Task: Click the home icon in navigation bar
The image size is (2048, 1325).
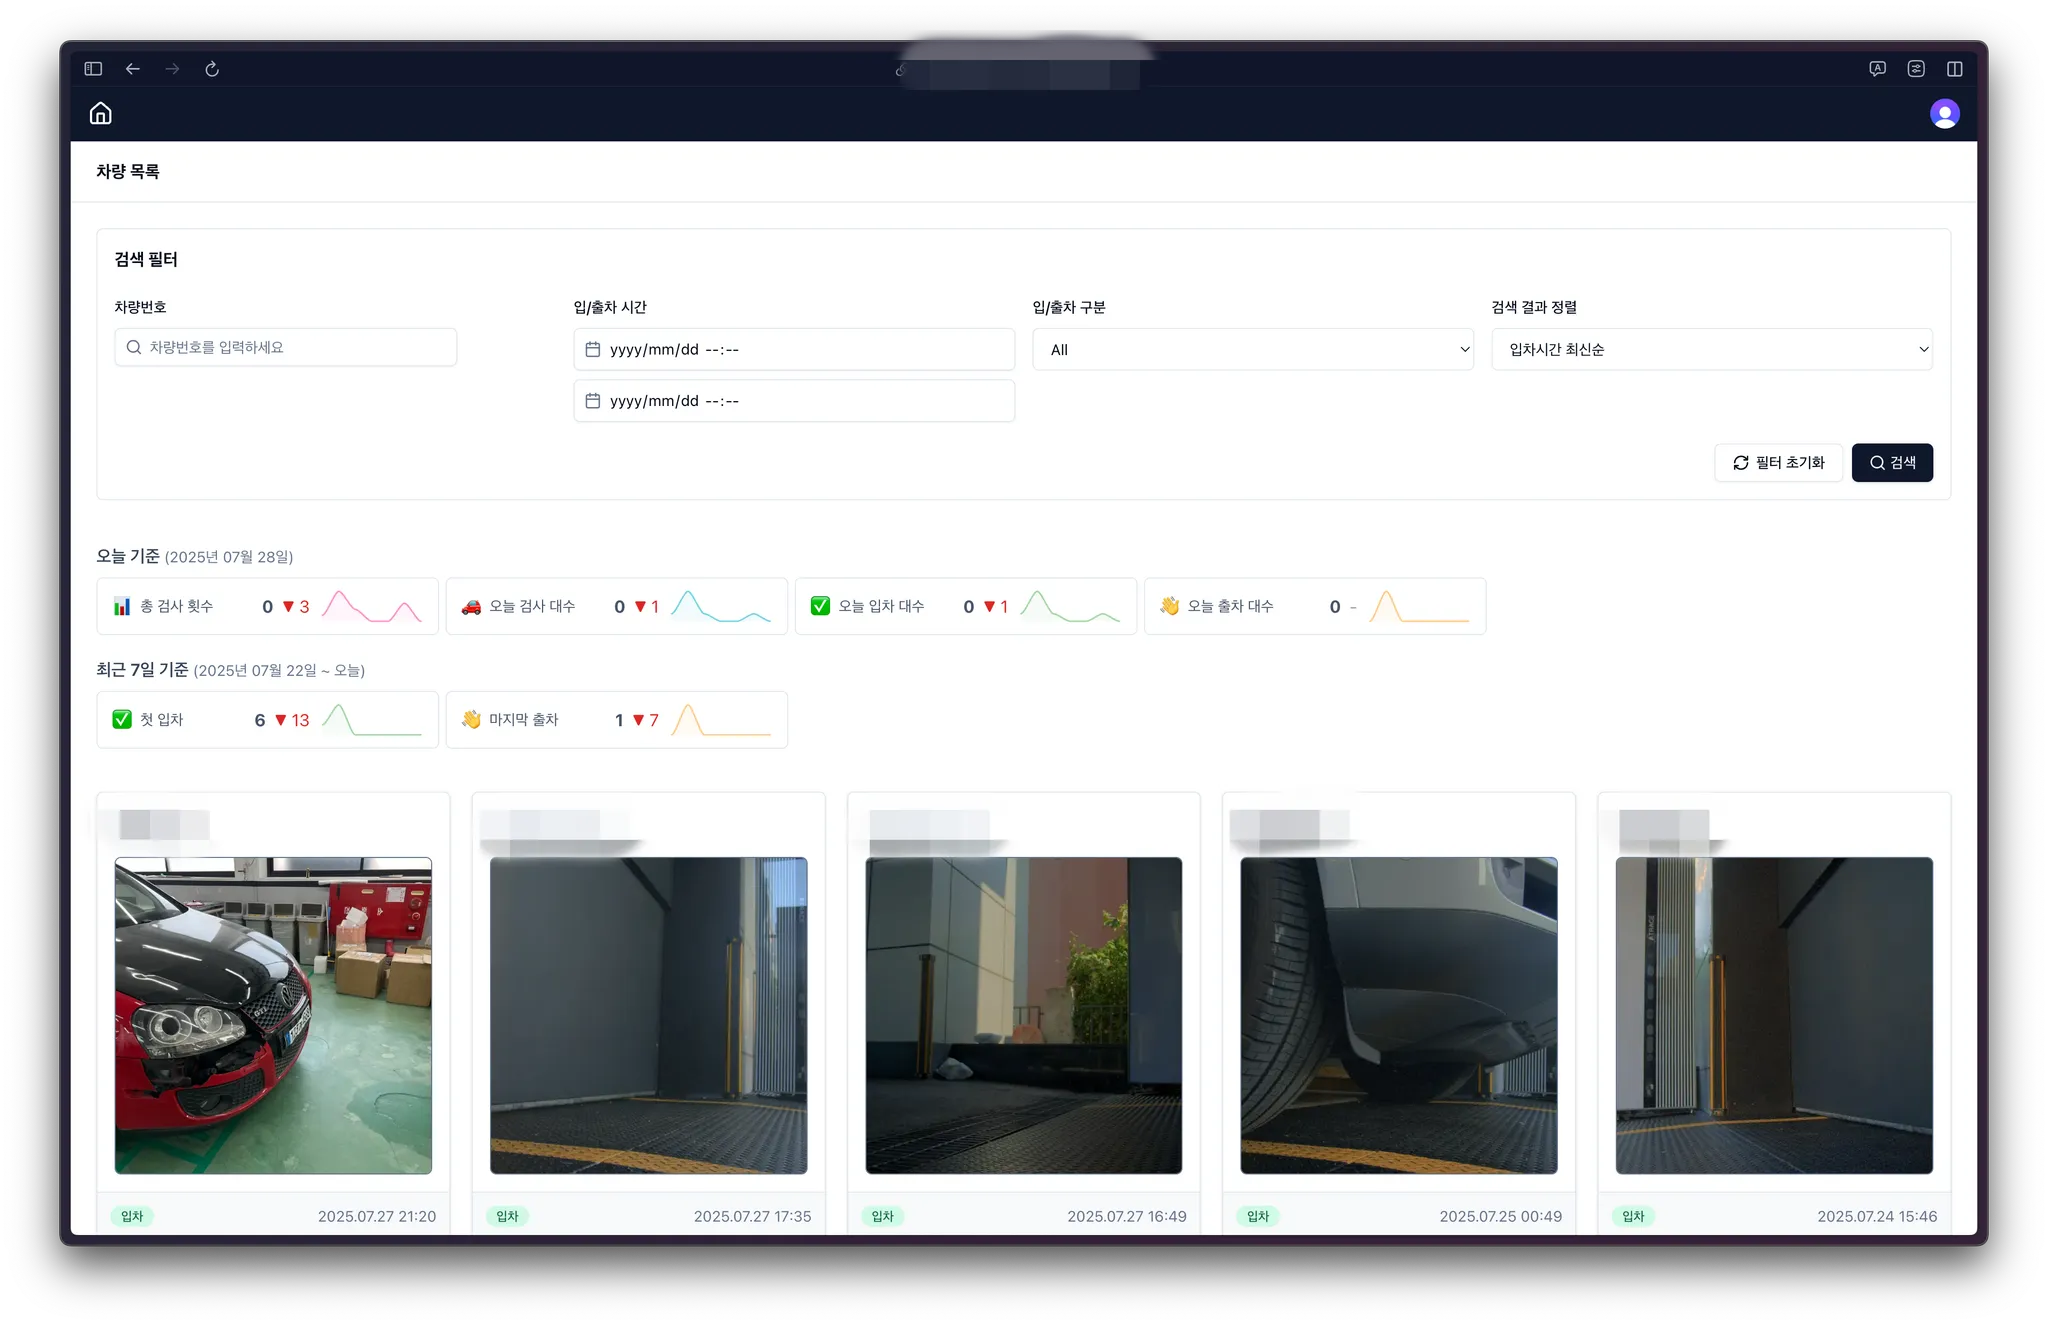Action: coord(100,114)
